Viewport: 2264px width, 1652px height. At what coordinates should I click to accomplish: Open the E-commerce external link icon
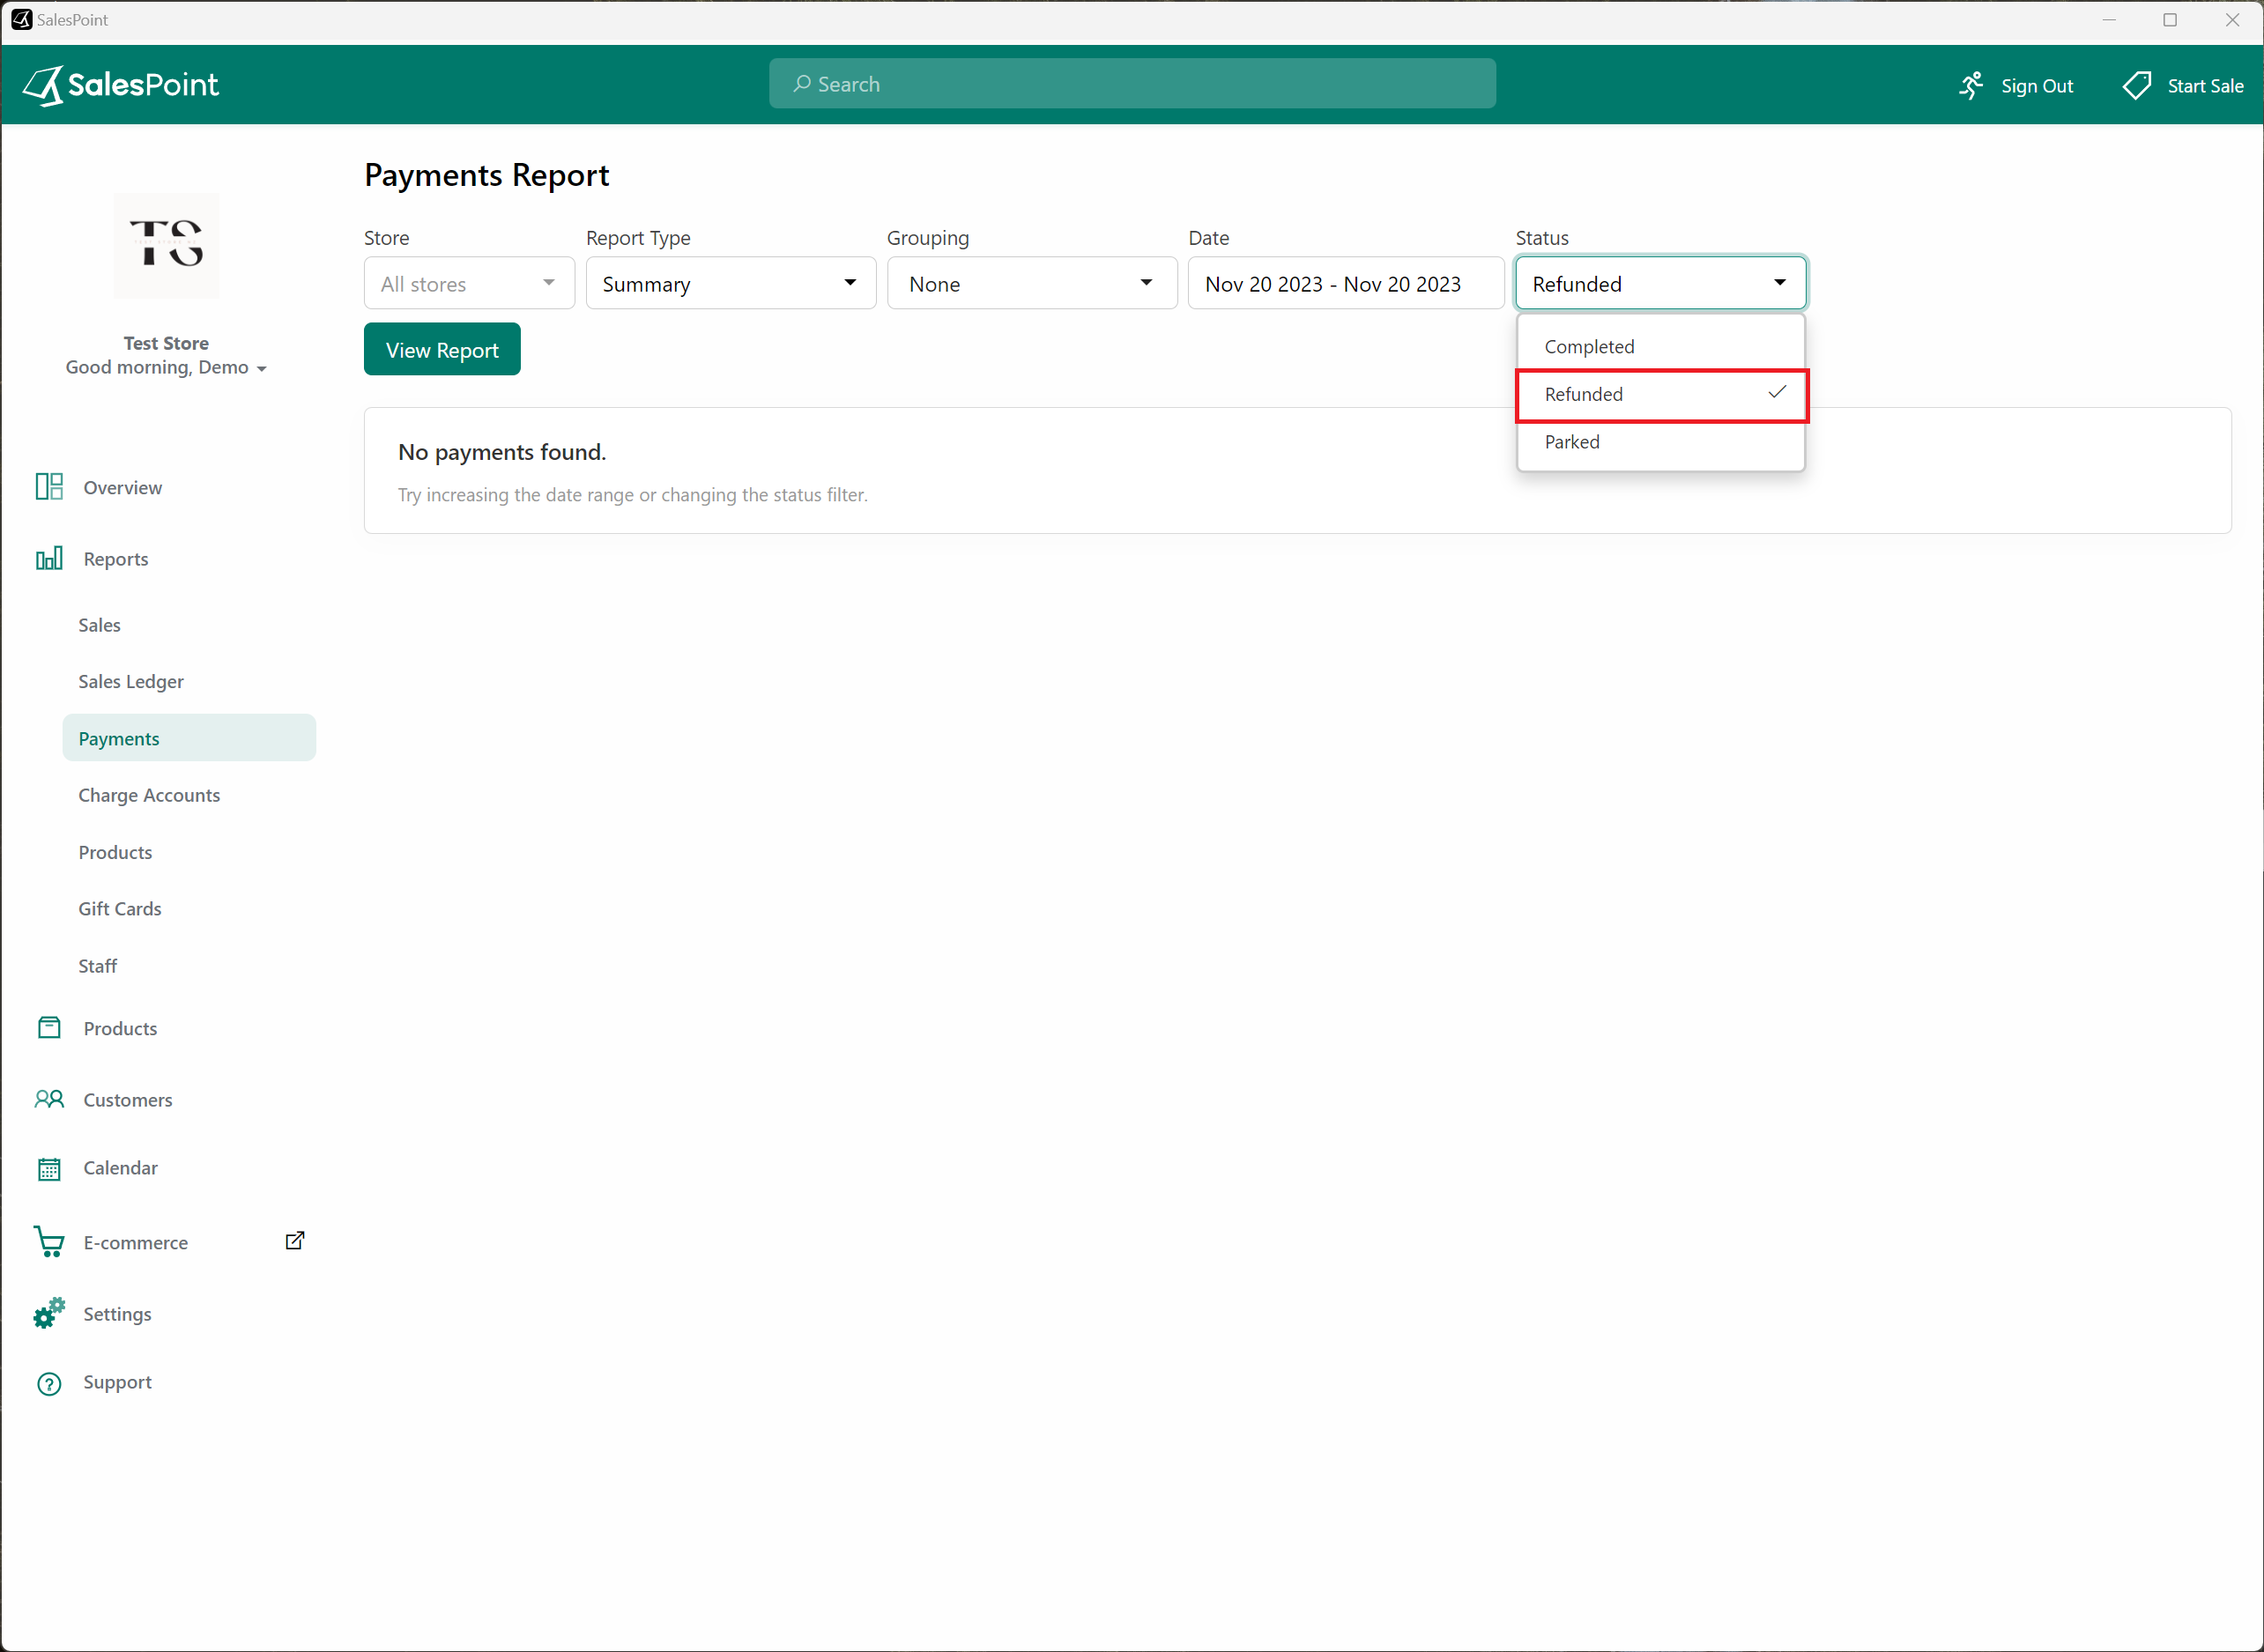click(294, 1240)
